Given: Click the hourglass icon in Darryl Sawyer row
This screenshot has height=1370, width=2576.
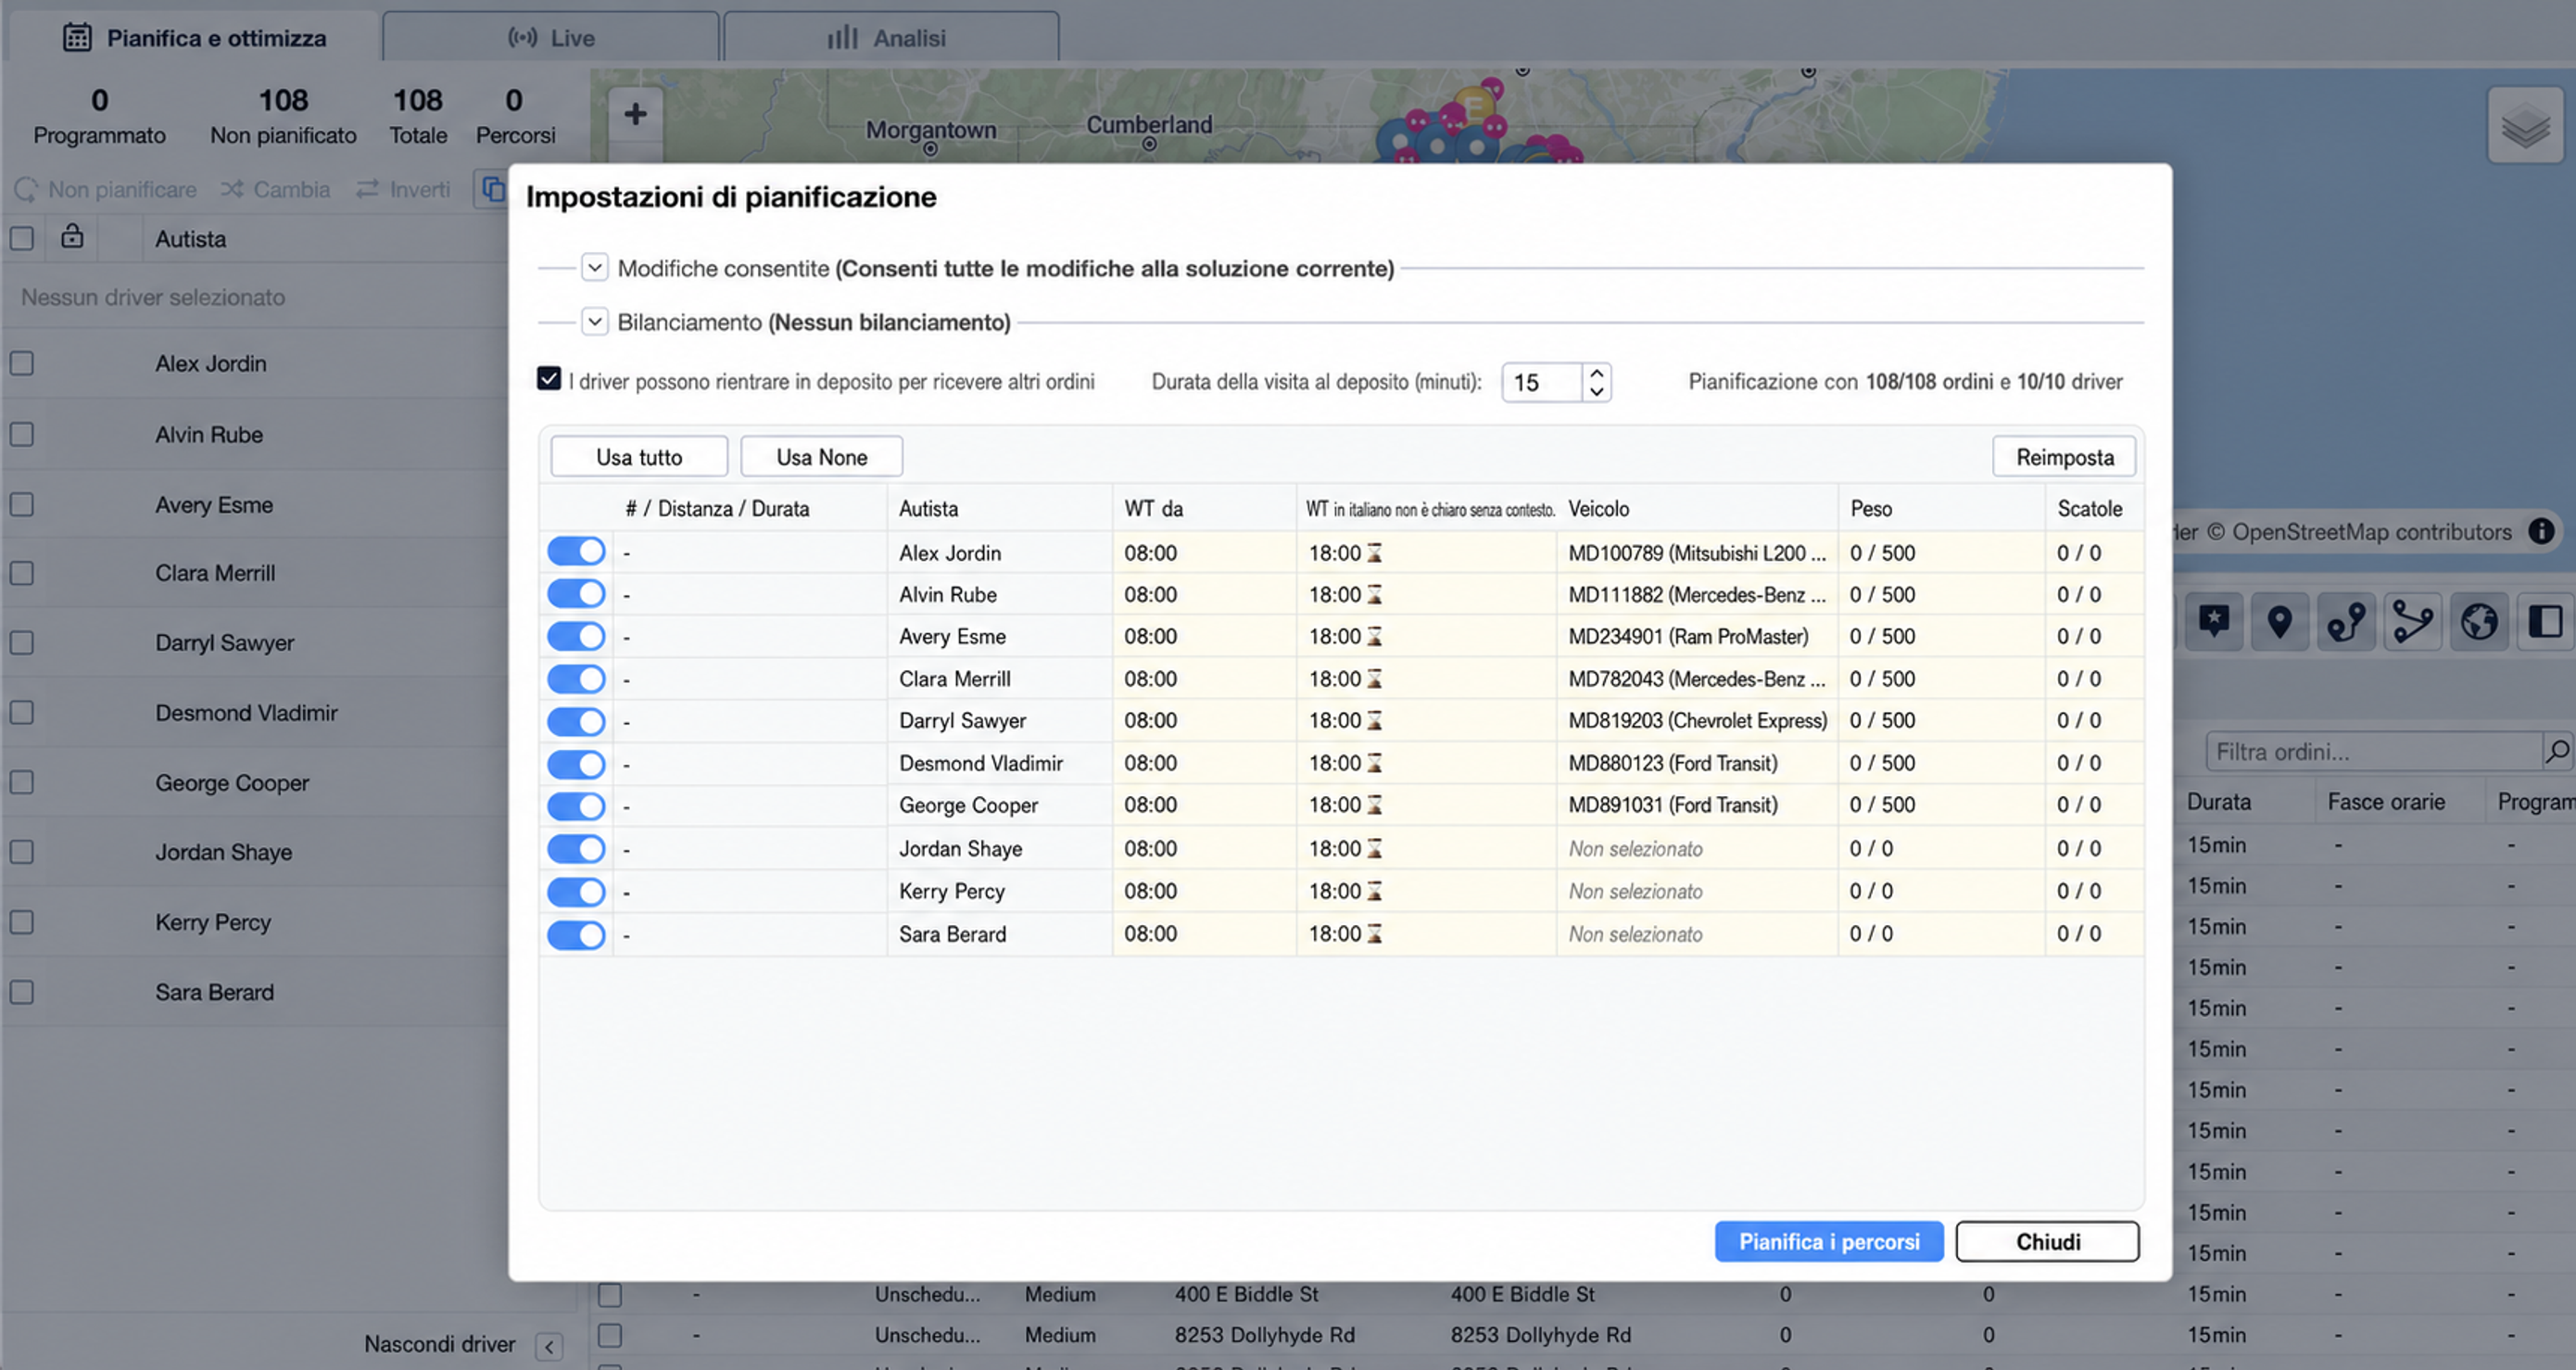Looking at the screenshot, I should (x=1375, y=720).
